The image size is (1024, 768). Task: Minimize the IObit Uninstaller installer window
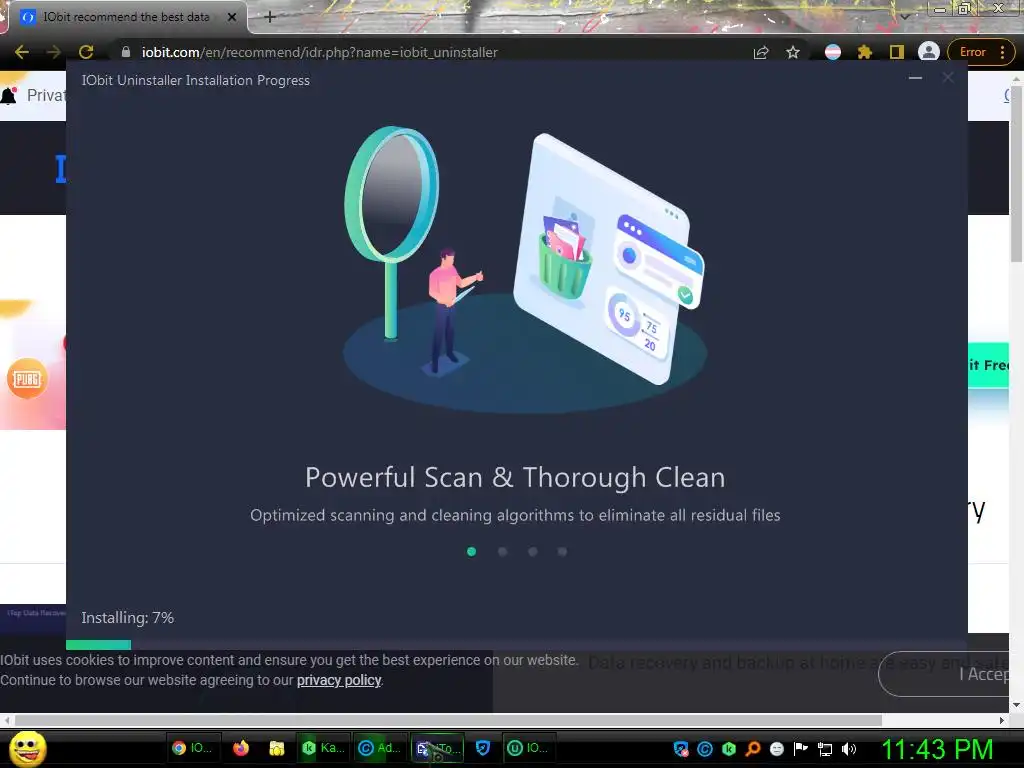click(916, 78)
